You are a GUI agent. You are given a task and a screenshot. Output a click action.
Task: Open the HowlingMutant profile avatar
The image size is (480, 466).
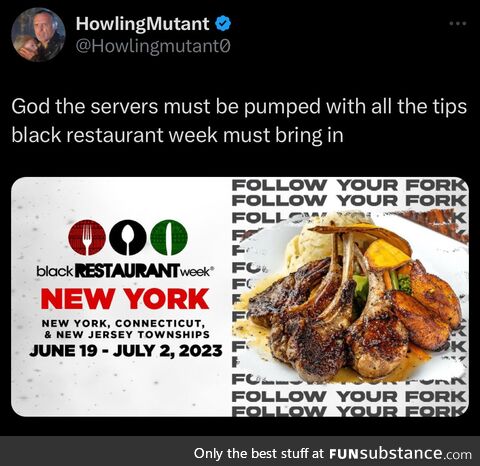click(38, 35)
